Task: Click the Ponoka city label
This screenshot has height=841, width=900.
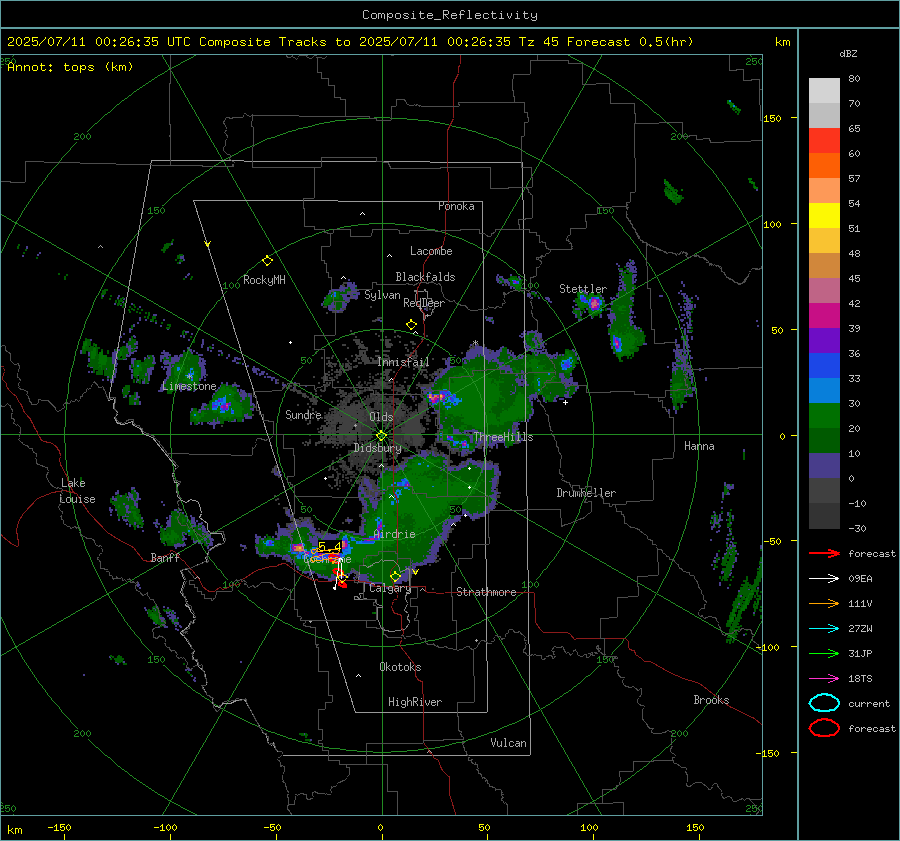Action: (x=456, y=206)
